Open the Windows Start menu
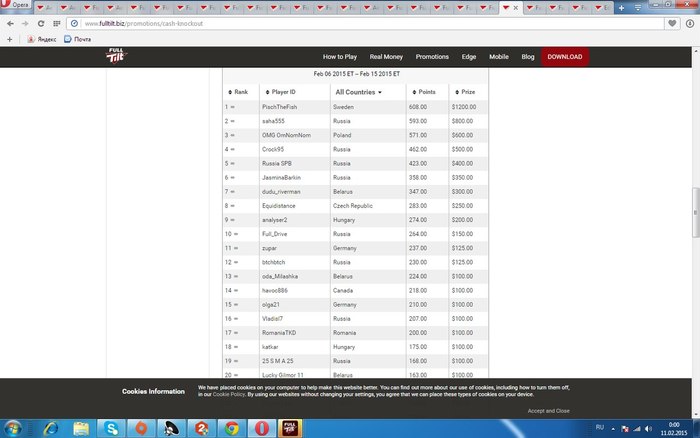The width and height of the screenshot is (700, 438). coord(12,429)
